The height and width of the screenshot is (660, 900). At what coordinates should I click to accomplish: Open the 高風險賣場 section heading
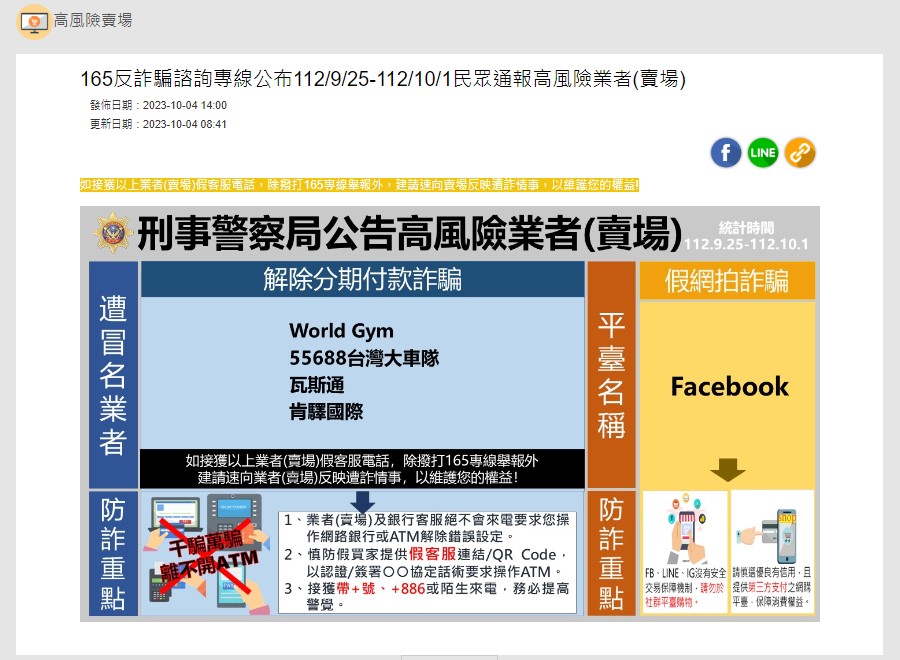(92, 20)
